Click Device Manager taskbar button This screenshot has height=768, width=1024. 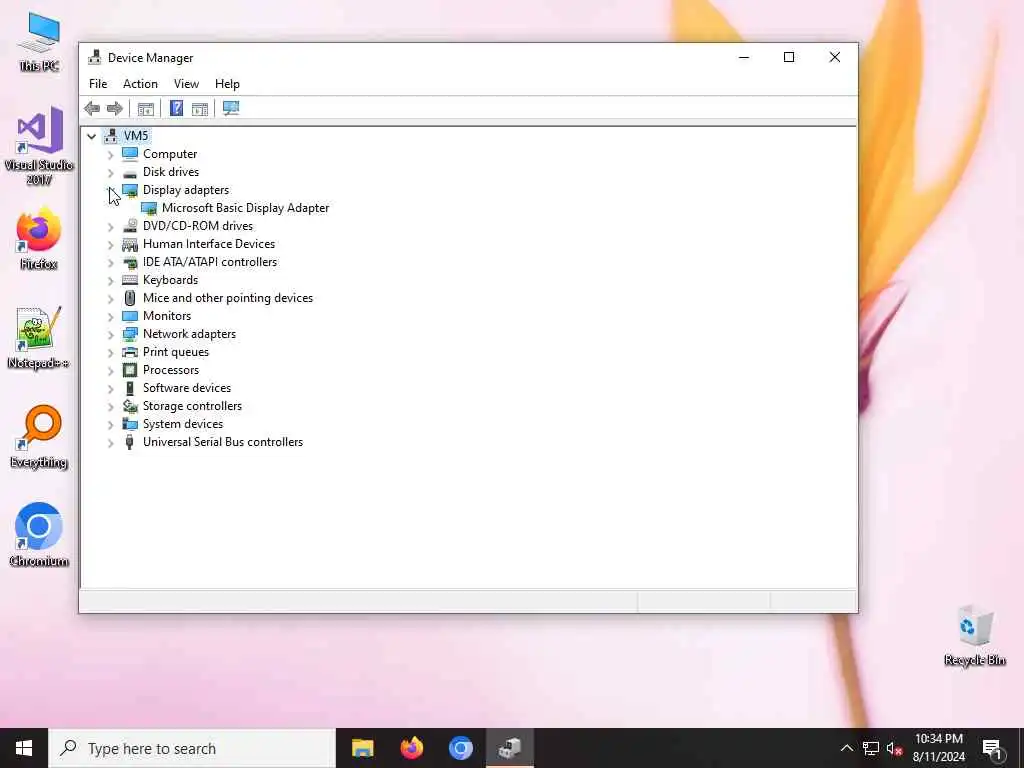pos(510,748)
